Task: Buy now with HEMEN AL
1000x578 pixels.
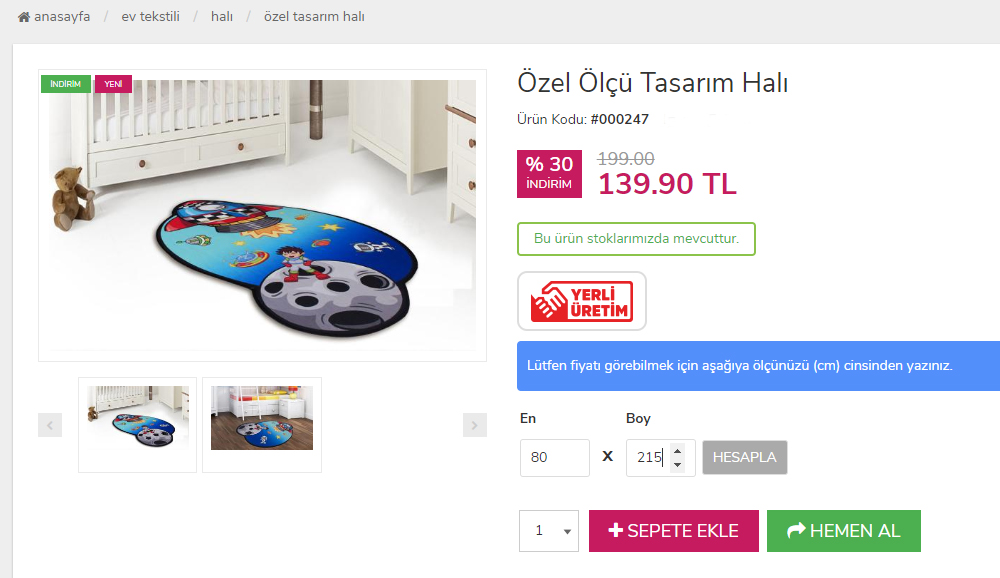Action: coord(844,531)
